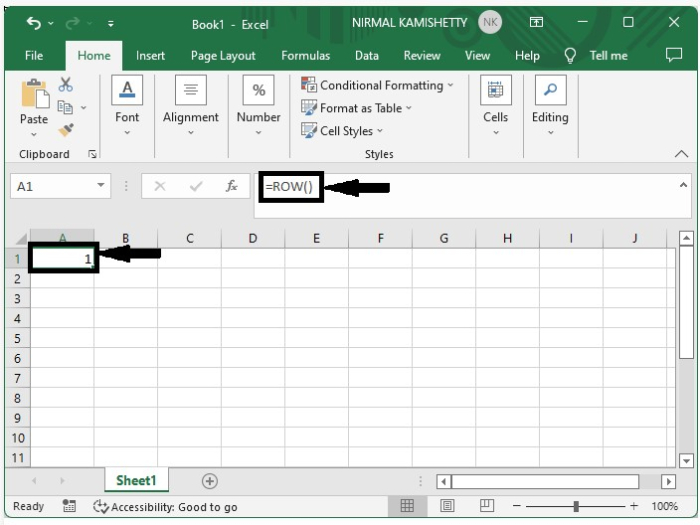Click the zoom out minus button
This screenshot has width=700, height=525.
tap(517, 506)
